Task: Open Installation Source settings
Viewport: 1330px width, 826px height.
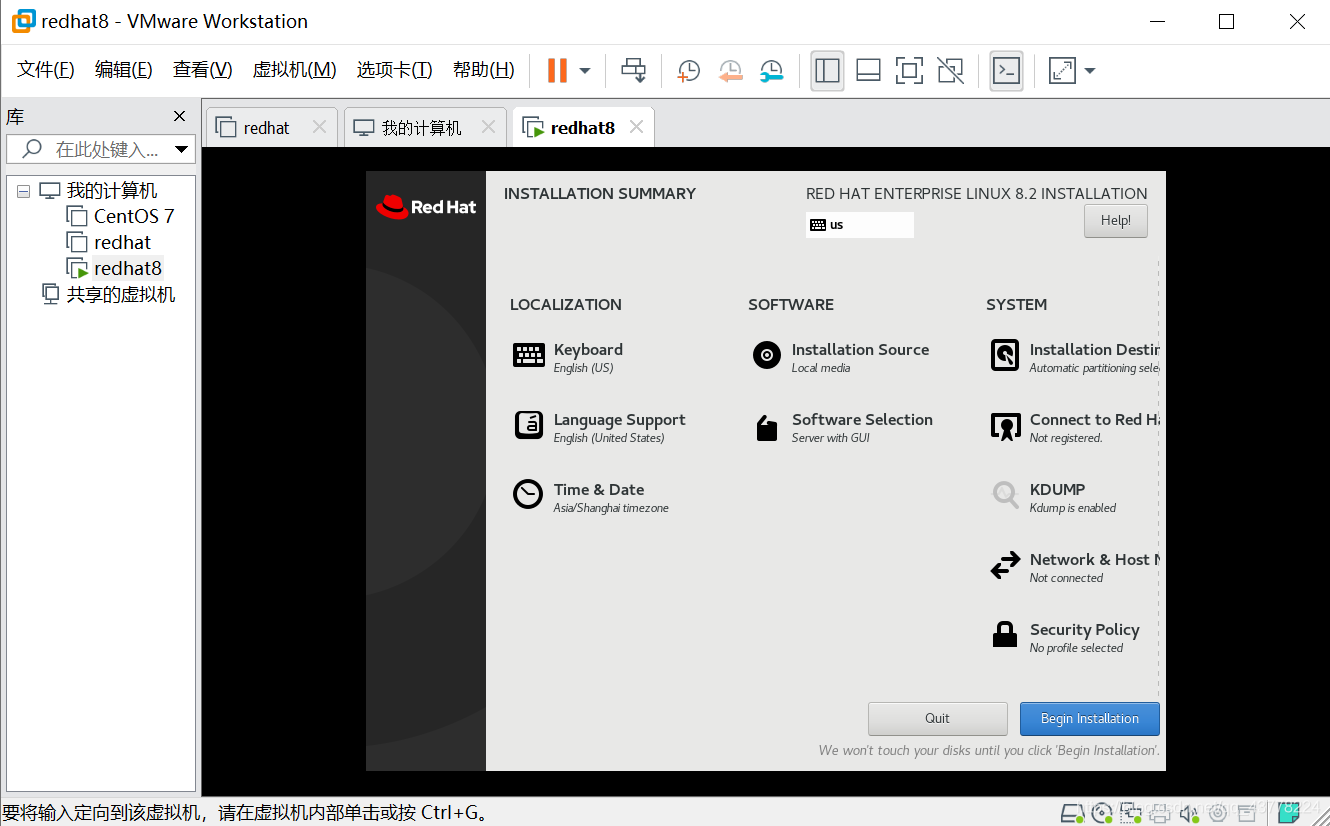Action: click(841, 357)
